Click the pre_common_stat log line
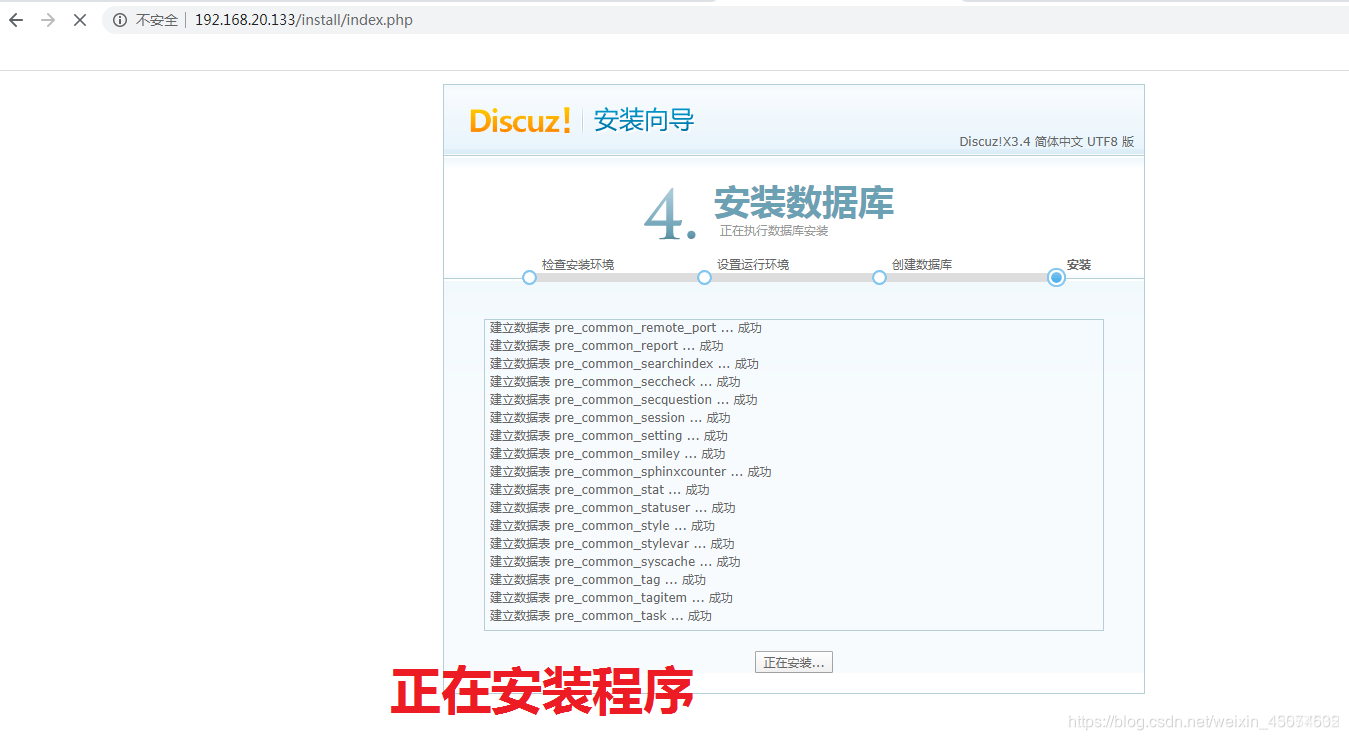1349x740 pixels. pyautogui.click(x=600, y=490)
